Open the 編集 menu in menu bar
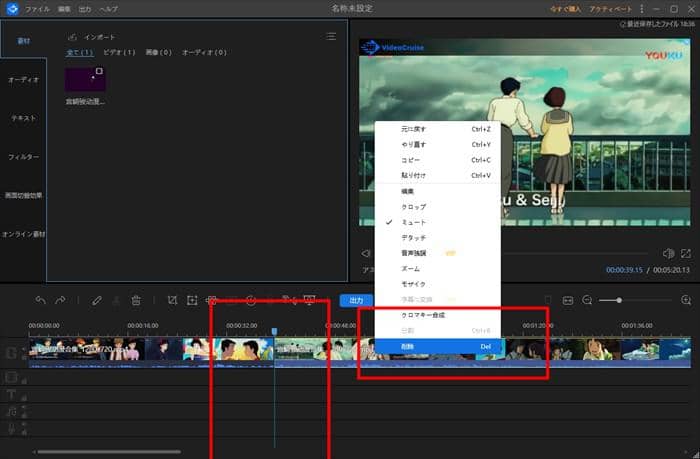Image resolution: width=700 pixels, height=459 pixels. click(64, 9)
